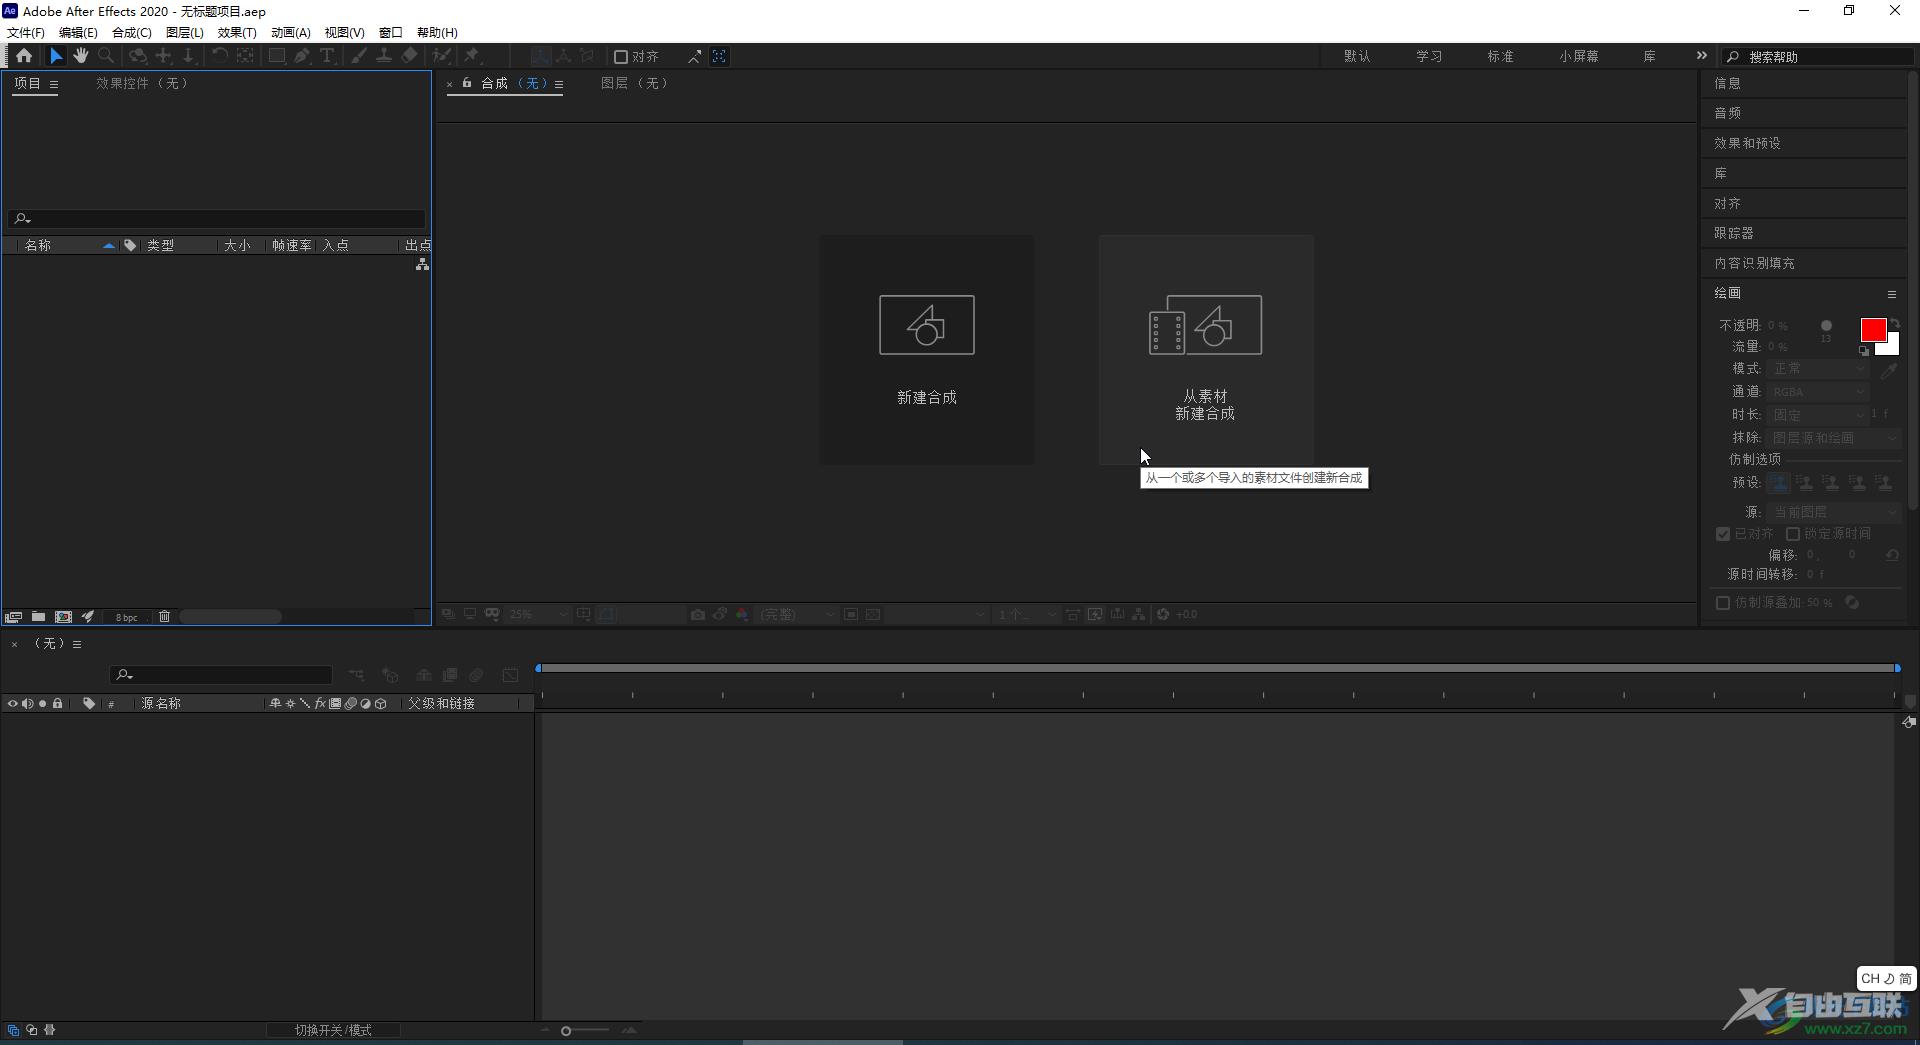This screenshot has width=1920, height=1045.
Task: Reset paint colors to default black and white
Action: click(x=1864, y=351)
